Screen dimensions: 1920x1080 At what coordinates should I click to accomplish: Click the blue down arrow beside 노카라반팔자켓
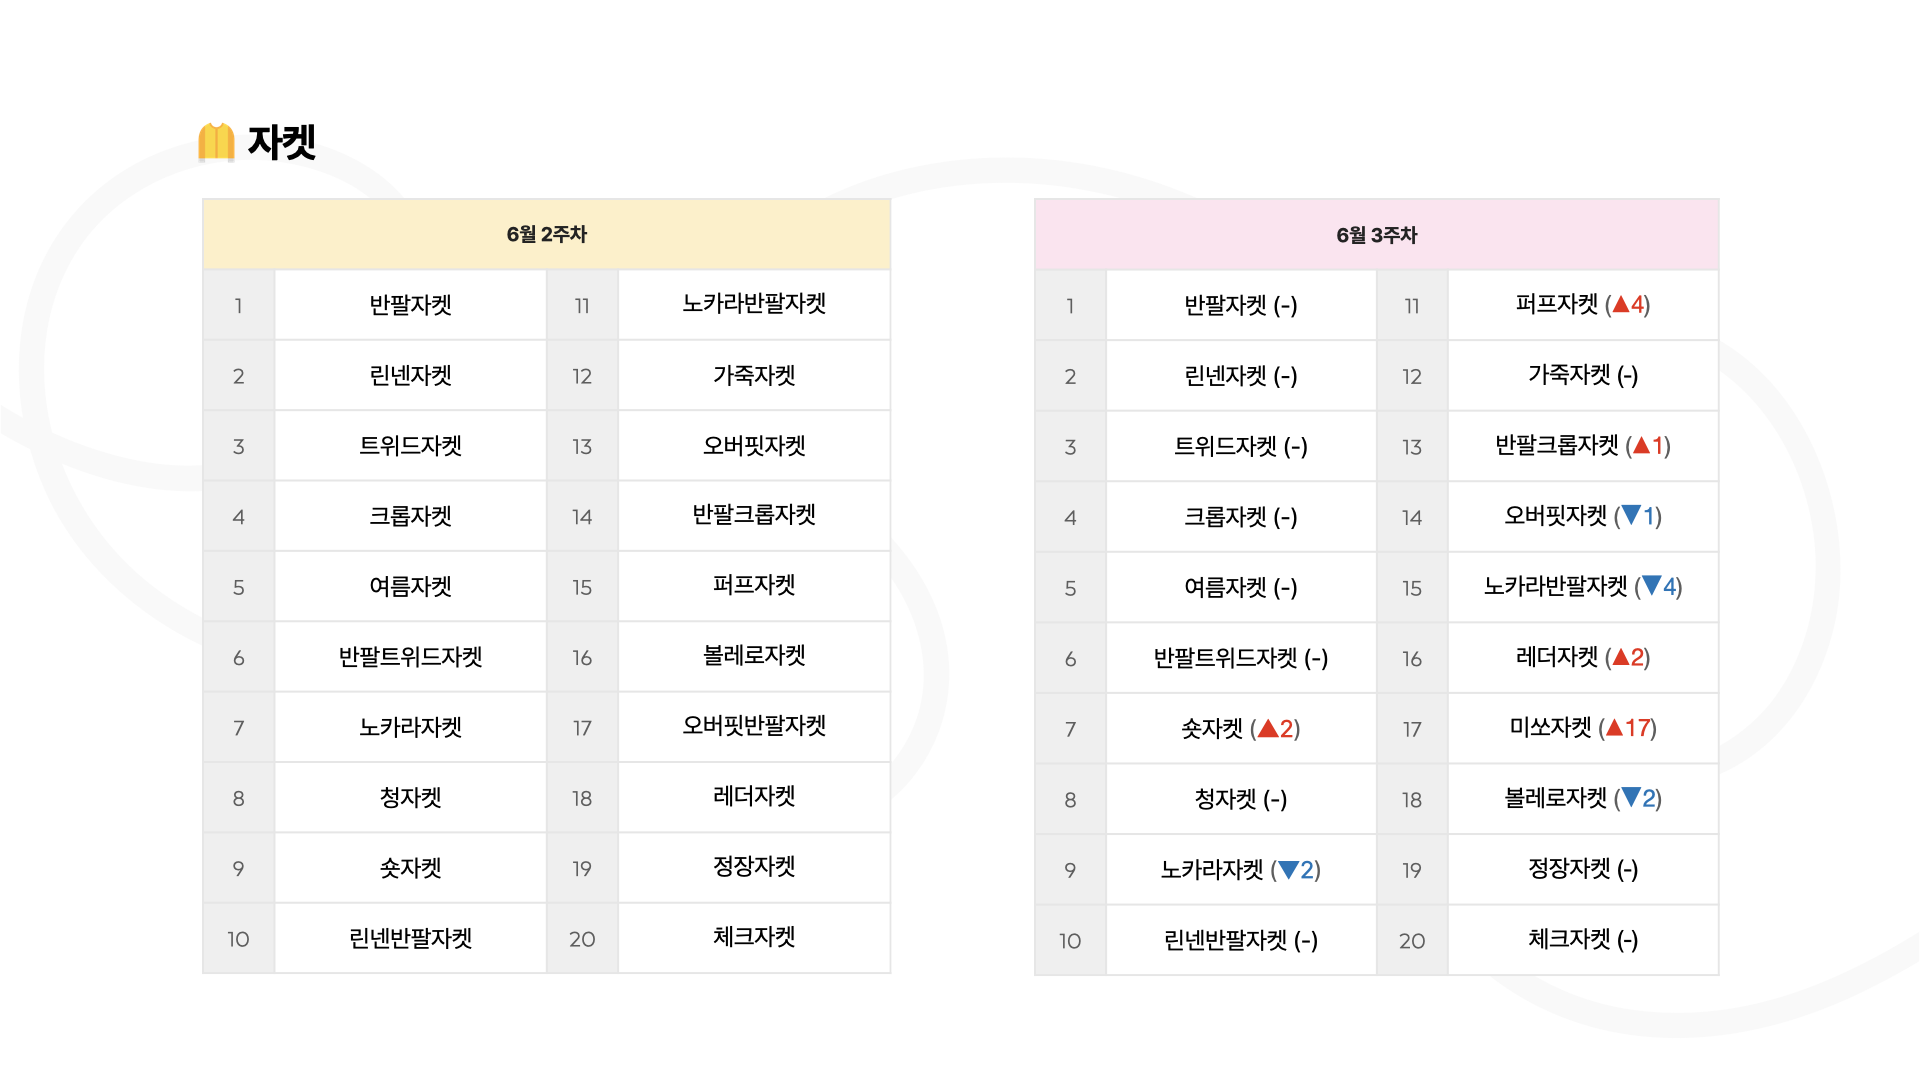(1652, 586)
